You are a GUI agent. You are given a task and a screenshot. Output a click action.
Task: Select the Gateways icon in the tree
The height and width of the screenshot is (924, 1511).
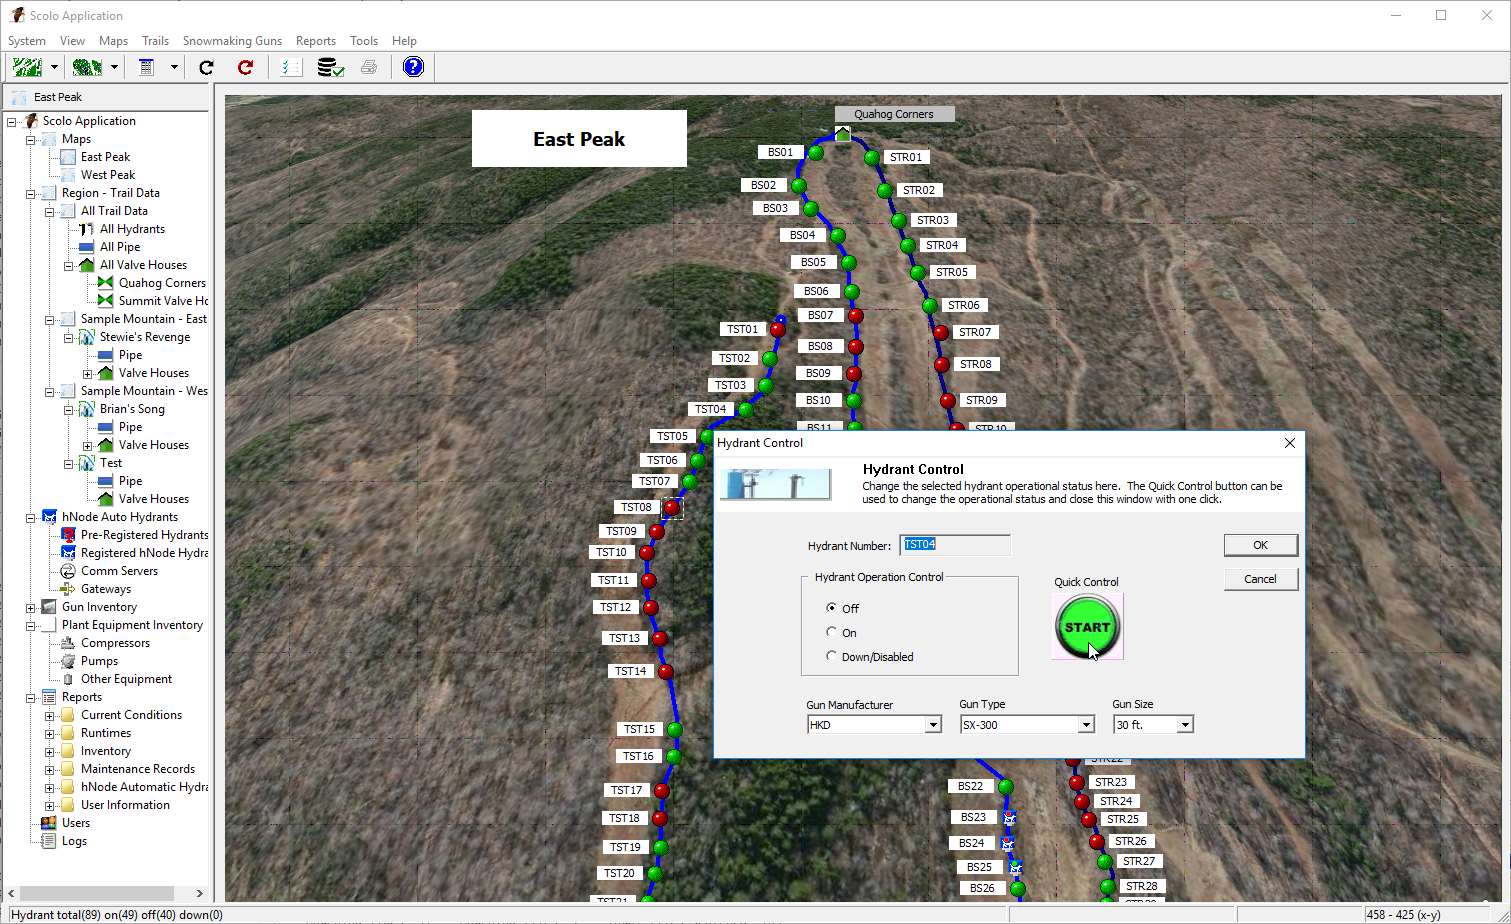pyautogui.click(x=67, y=588)
